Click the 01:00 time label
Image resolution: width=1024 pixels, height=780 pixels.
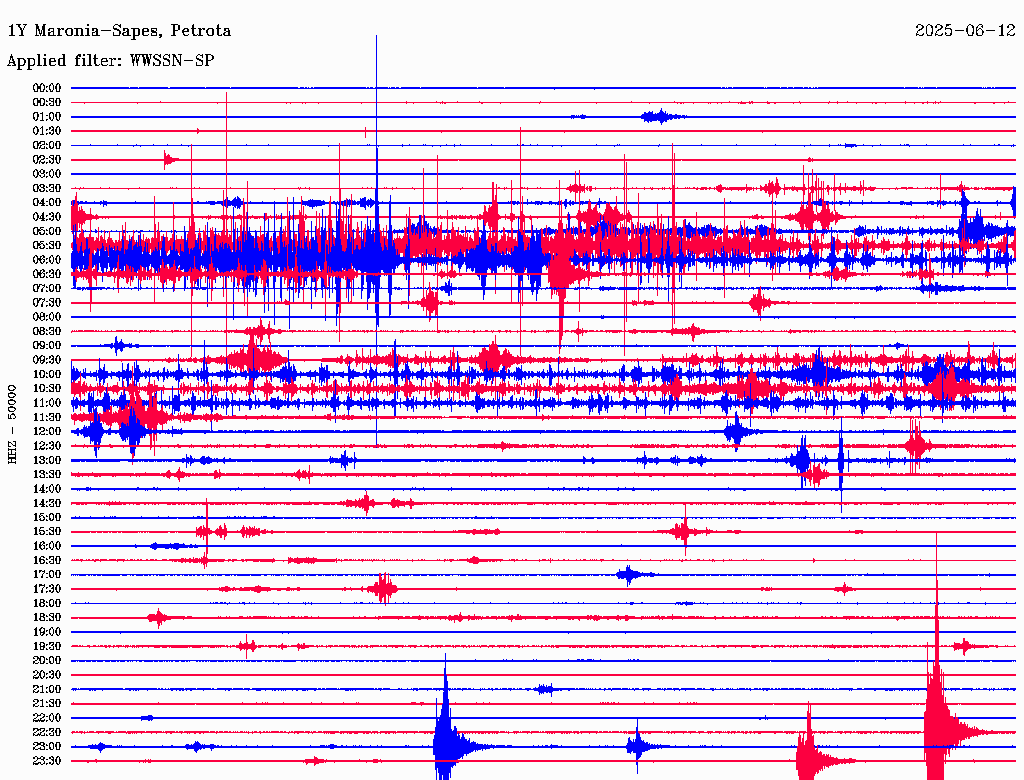[x=47, y=116]
